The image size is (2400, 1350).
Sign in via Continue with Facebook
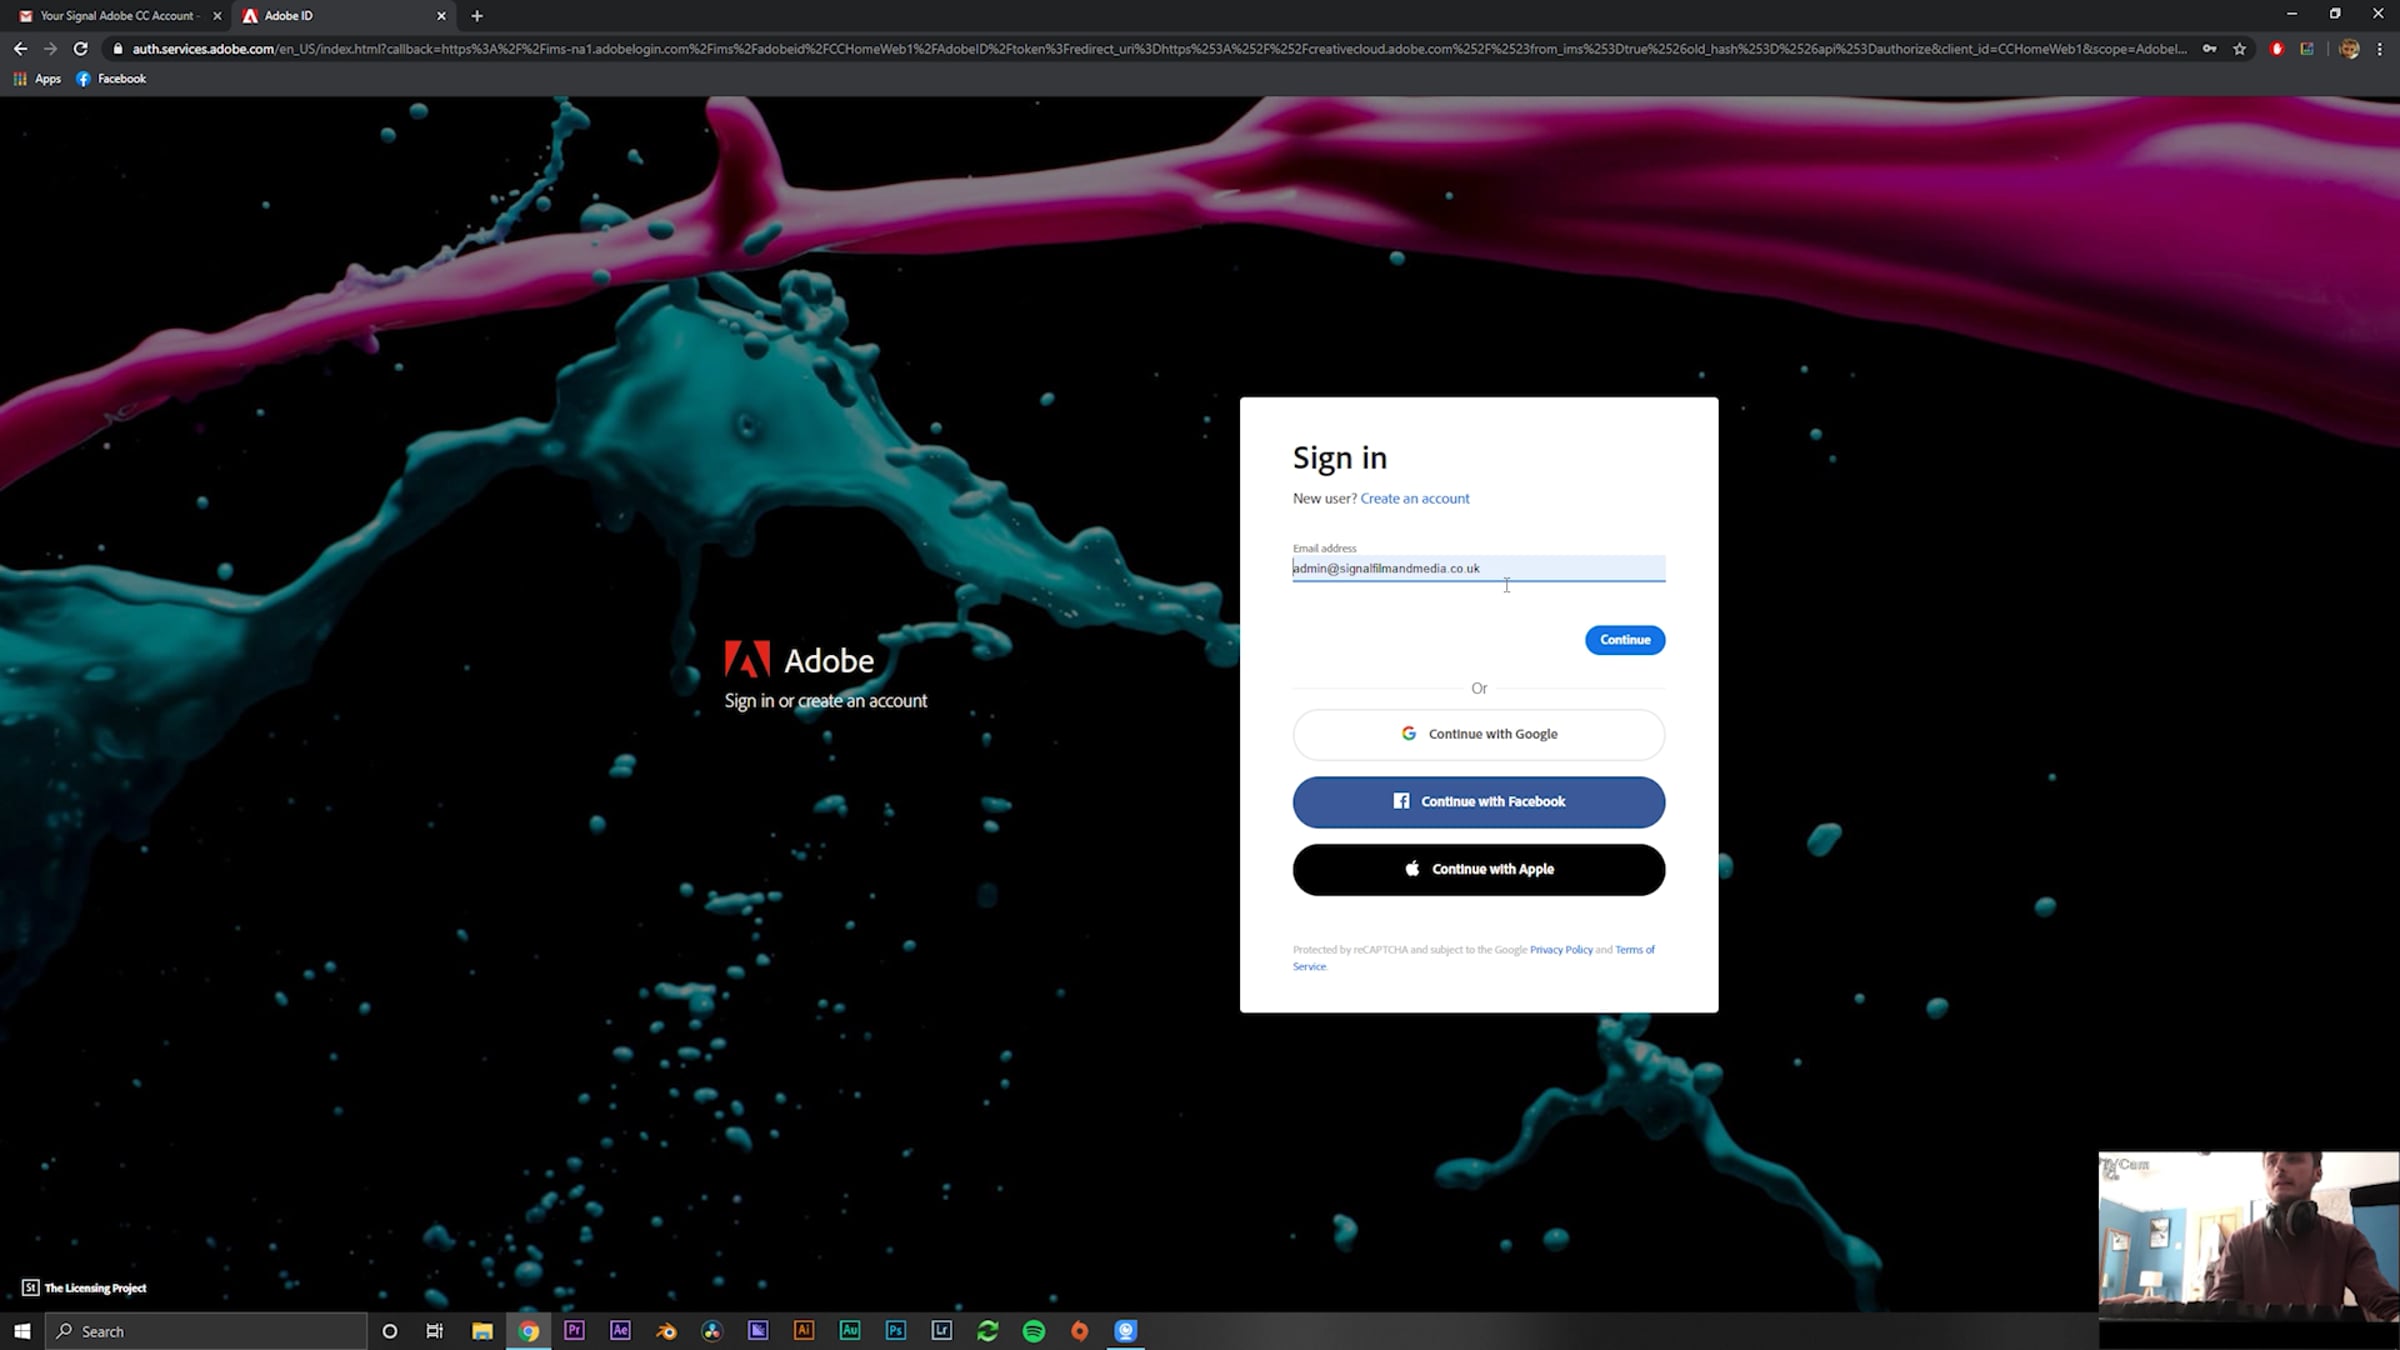pos(1478,802)
